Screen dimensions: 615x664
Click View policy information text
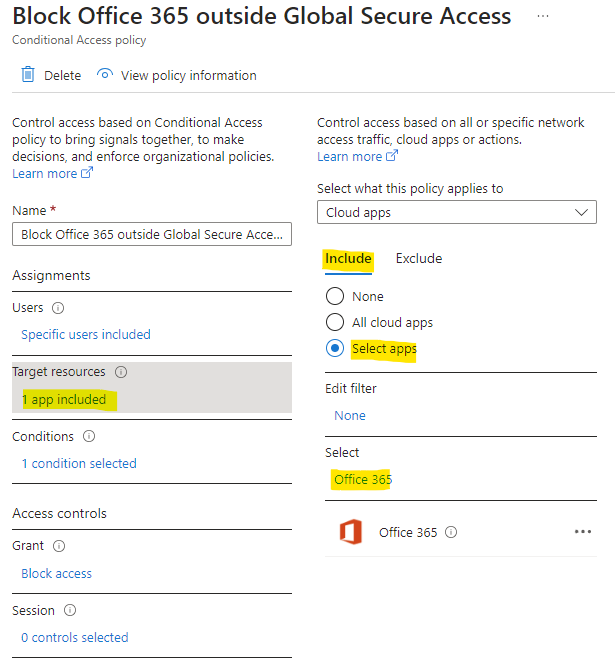(x=188, y=75)
